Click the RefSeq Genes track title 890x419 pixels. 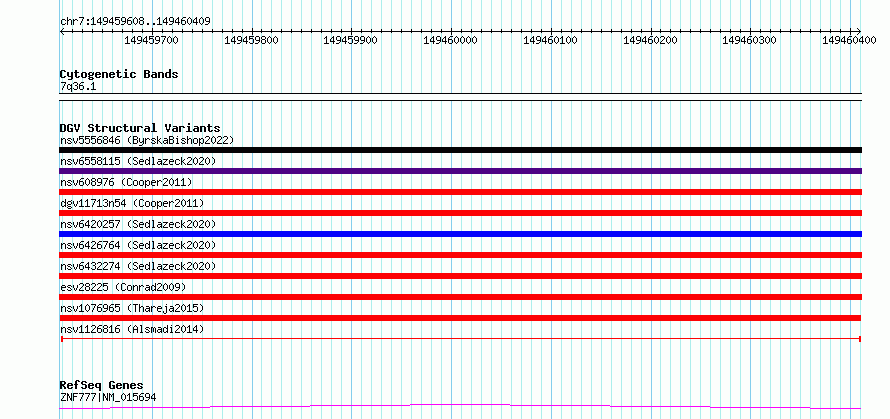tap(102, 386)
